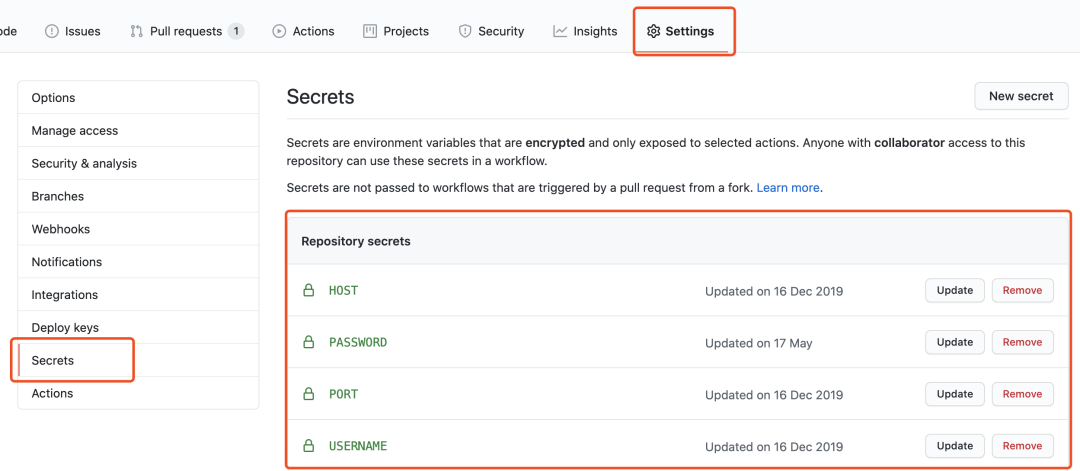Open the Actions tab
The width and height of the screenshot is (1080, 471).
[x=303, y=31]
